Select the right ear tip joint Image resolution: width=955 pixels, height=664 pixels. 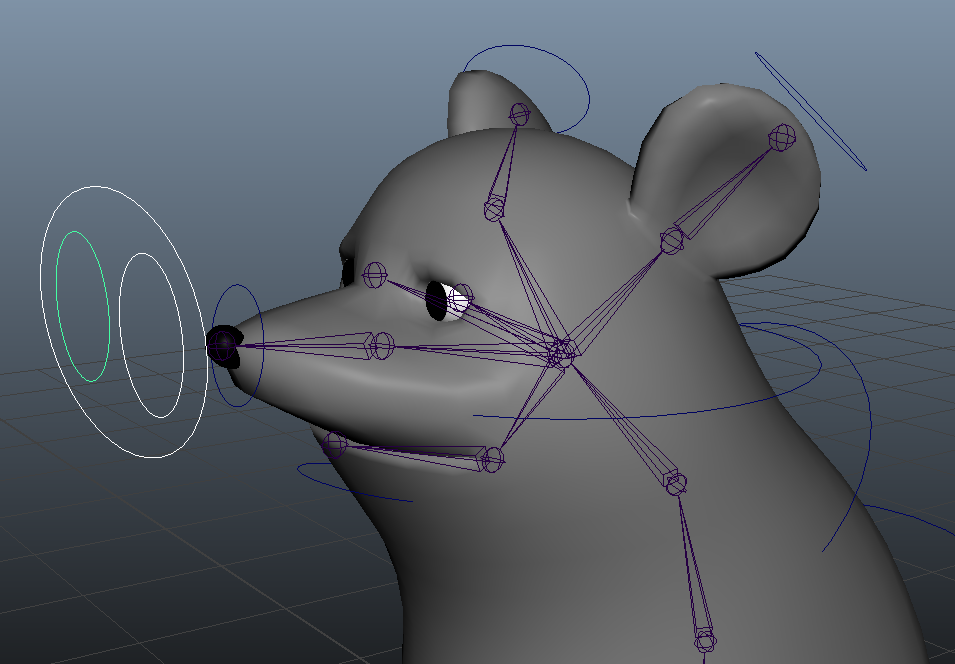[782, 136]
